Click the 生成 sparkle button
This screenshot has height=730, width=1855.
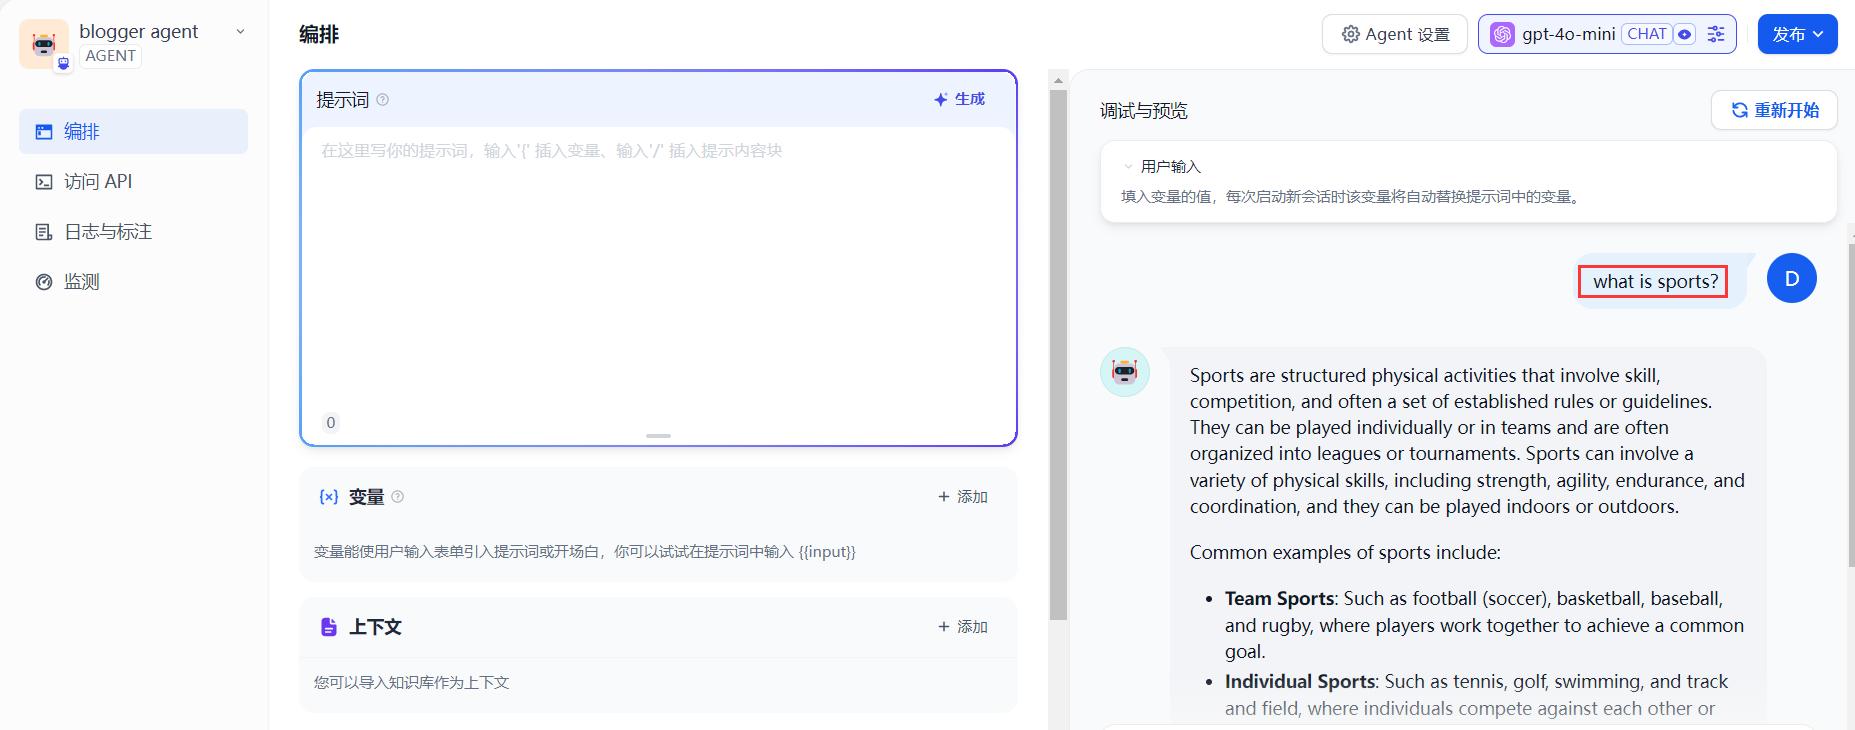coord(959,99)
